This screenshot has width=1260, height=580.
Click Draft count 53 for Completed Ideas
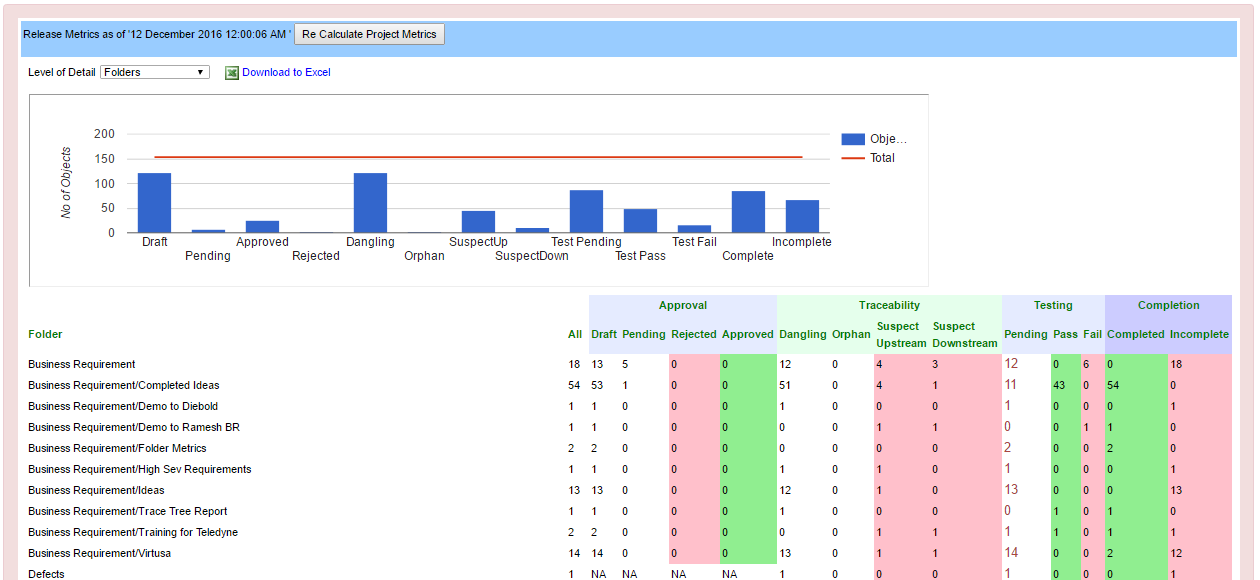pyautogui.click(x=597, y=385)
